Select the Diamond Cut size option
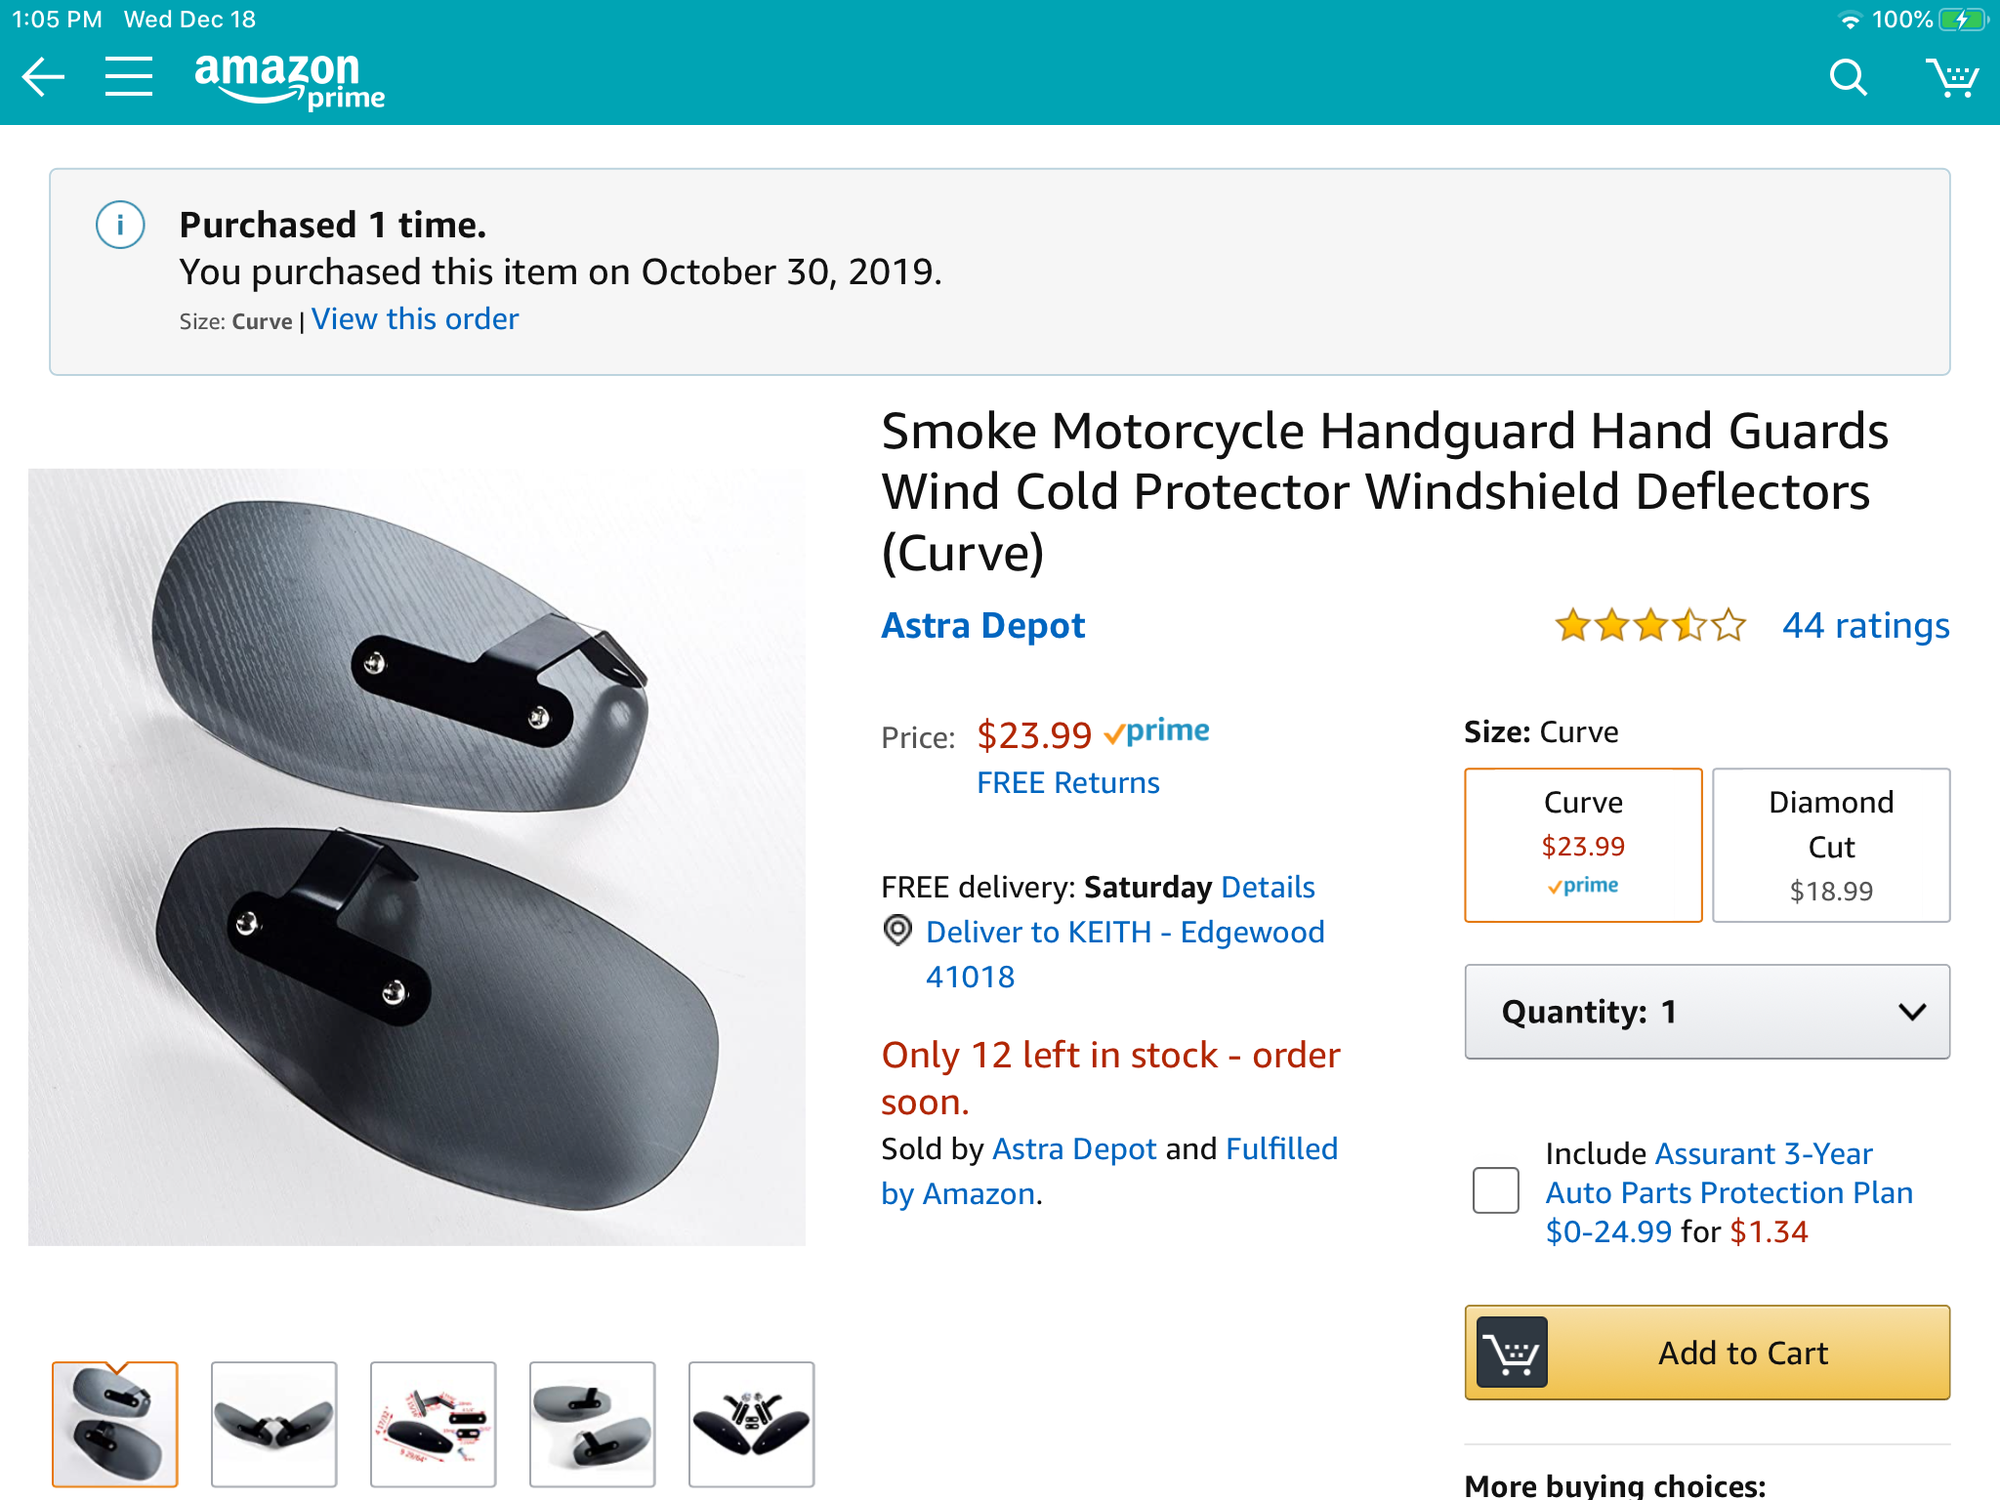The image size is (2000, 1500). coord(1831,845)
